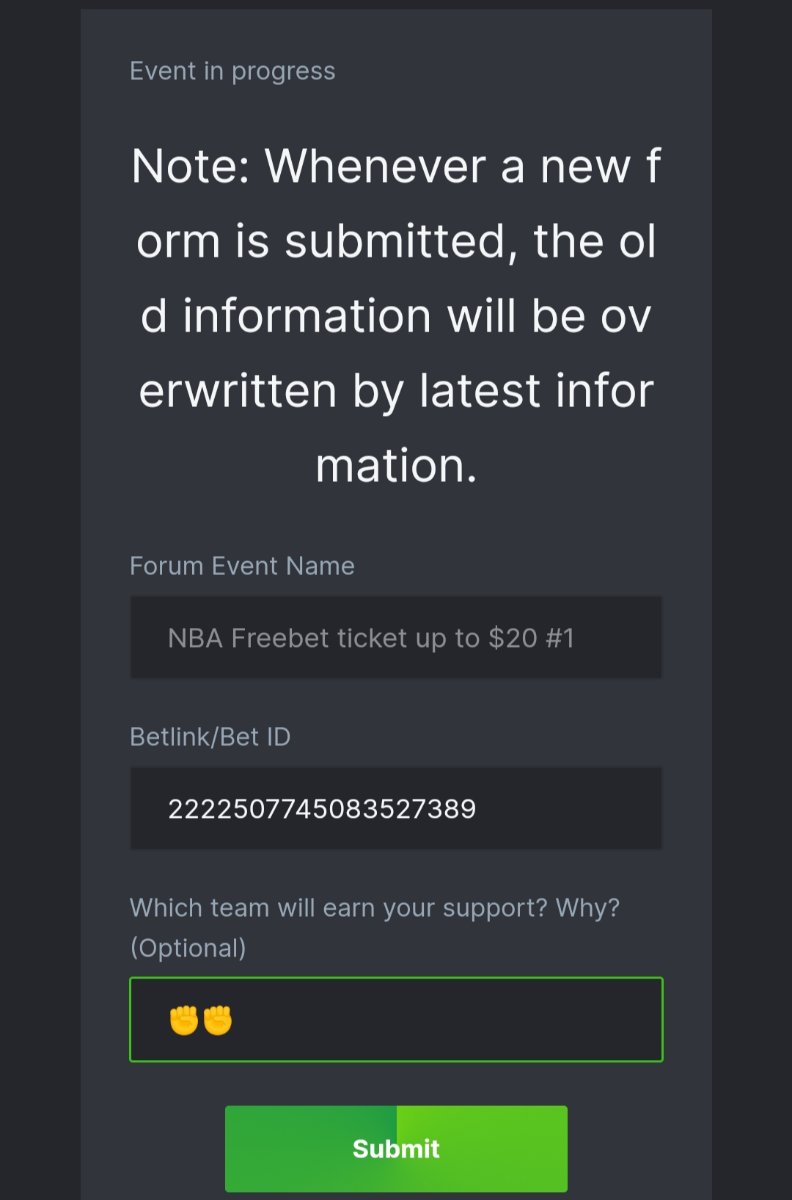Screen dimensions: 792x1200
Task: Focus the Forum Event Name field
Action: click(x=396, y=637)
